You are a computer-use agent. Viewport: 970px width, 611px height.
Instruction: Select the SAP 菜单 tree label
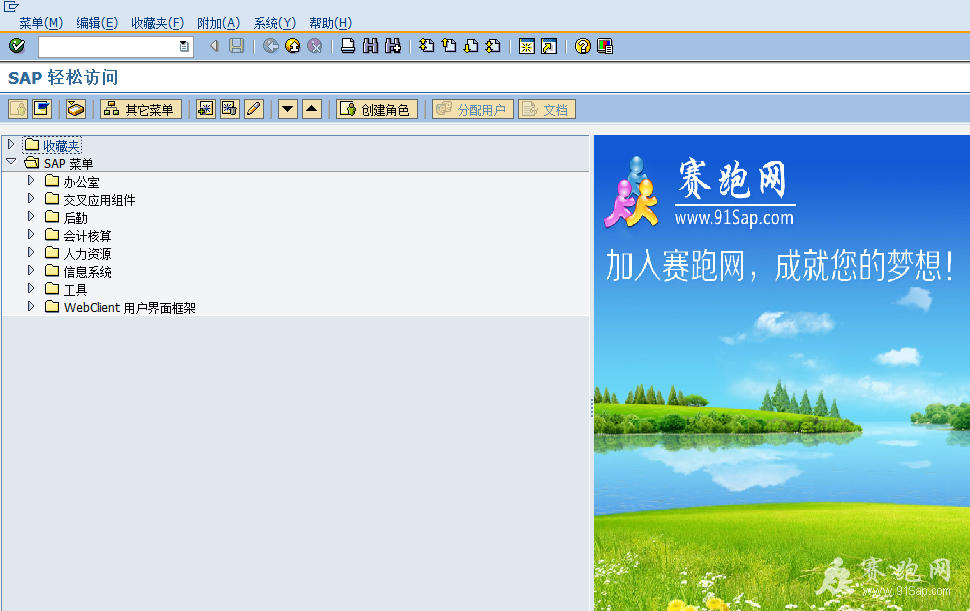click(68, 164)
